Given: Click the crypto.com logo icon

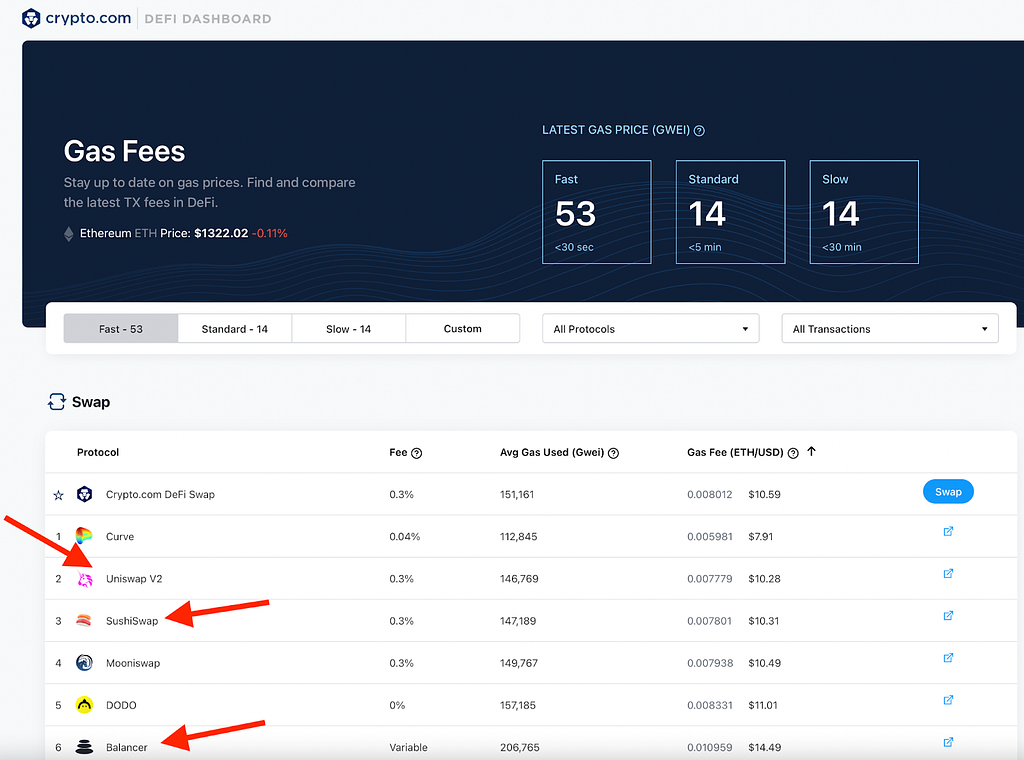Looking at the screenshot, I should tap(31, 18).
